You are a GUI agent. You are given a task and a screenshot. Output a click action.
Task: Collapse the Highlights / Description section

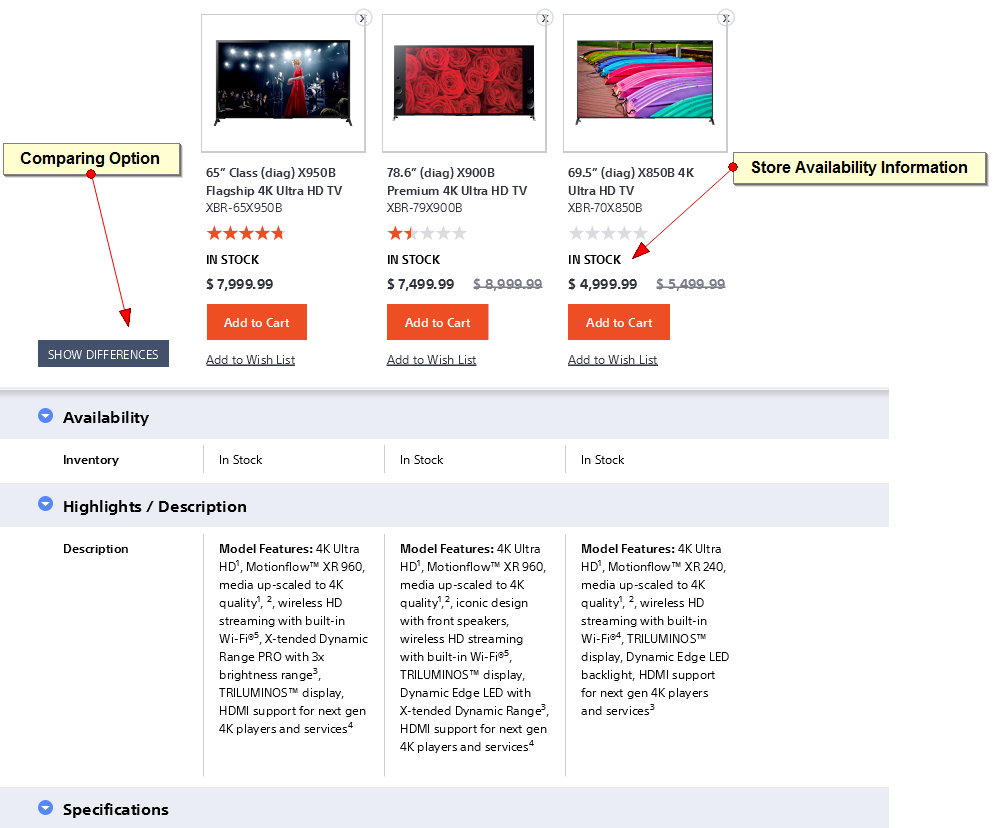[45, 505]
